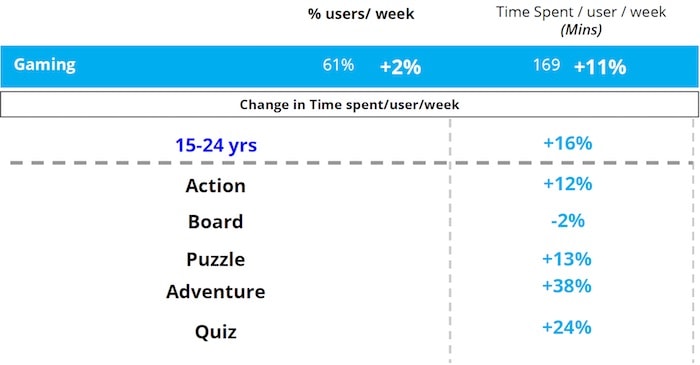Click the -2% Board value
Image resolution: width=700 pixels, height=365 pixels.
pos(567,220)
